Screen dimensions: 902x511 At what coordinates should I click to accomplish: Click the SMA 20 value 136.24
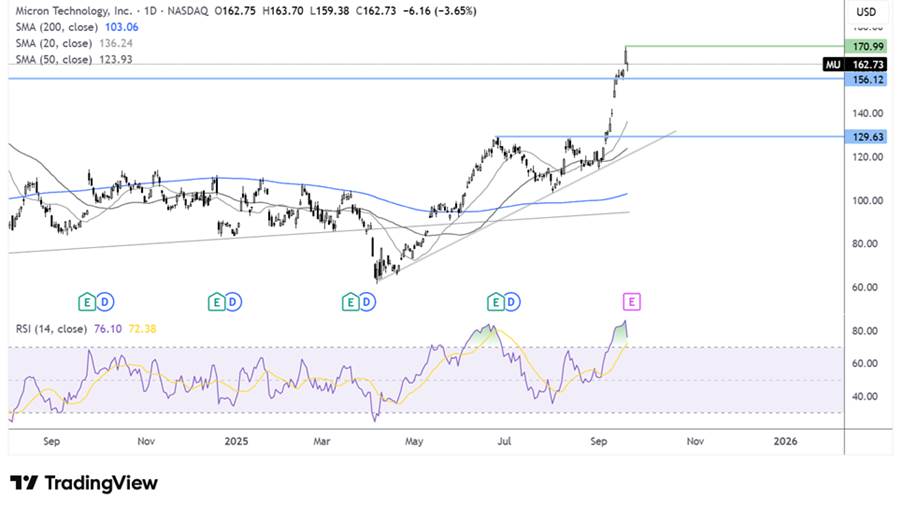click(116, 43)
